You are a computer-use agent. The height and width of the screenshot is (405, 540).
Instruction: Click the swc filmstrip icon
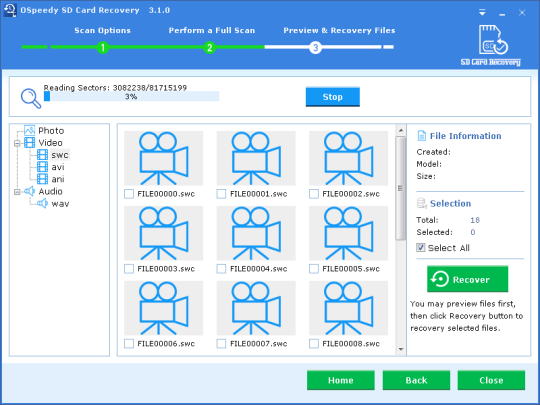tap(42, 155)
